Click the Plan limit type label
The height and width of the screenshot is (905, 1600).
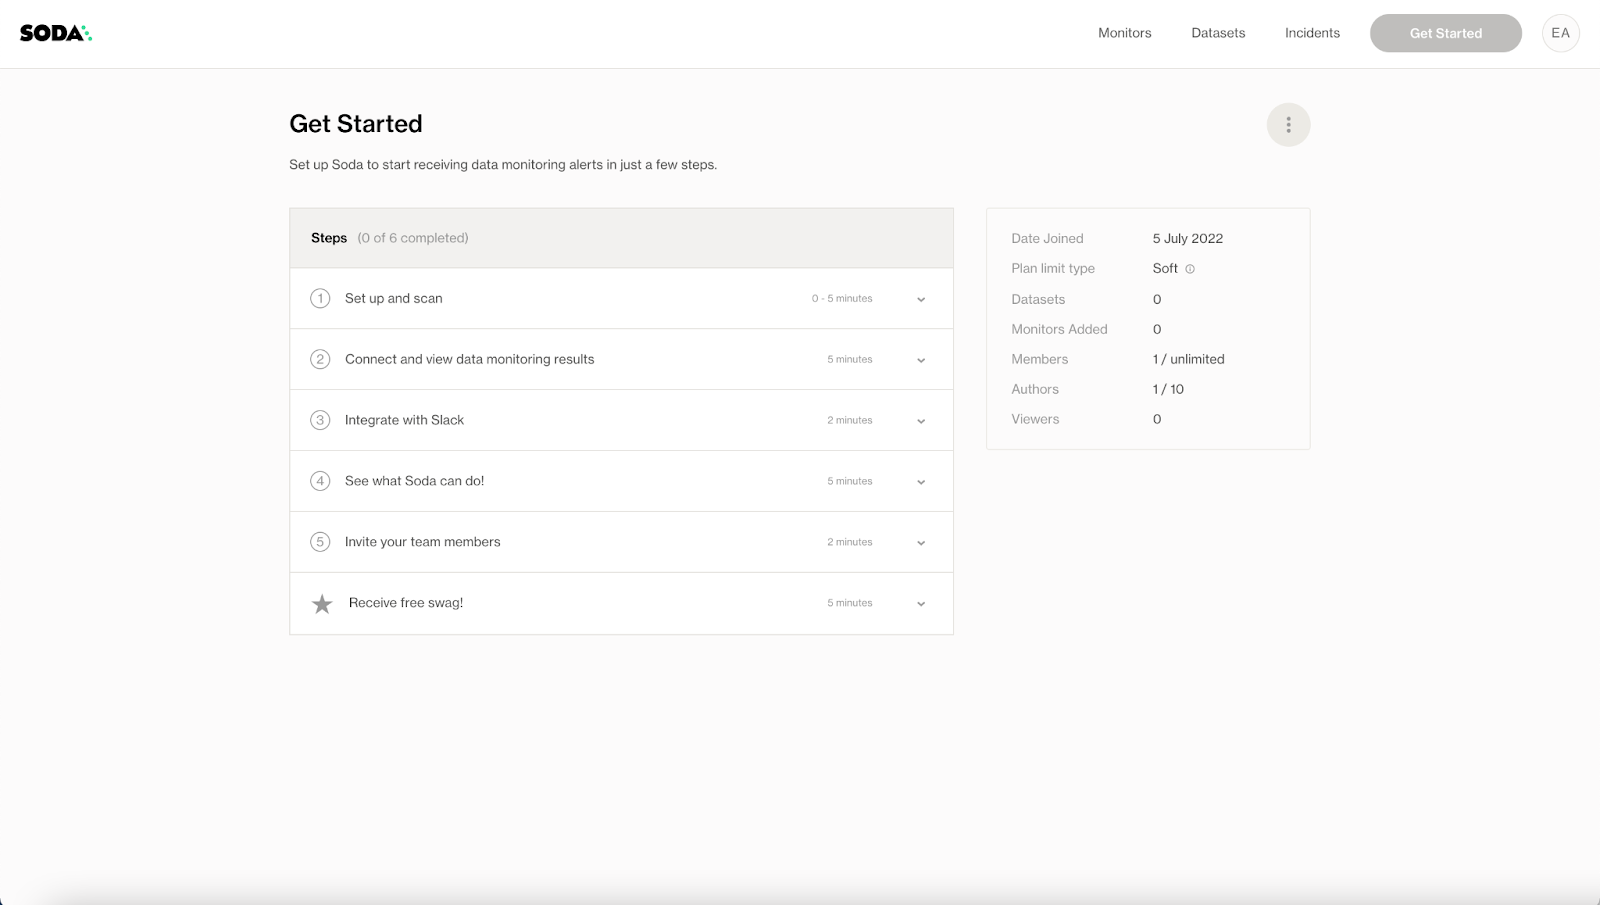pyautogui.click(x=1053, y=269)
